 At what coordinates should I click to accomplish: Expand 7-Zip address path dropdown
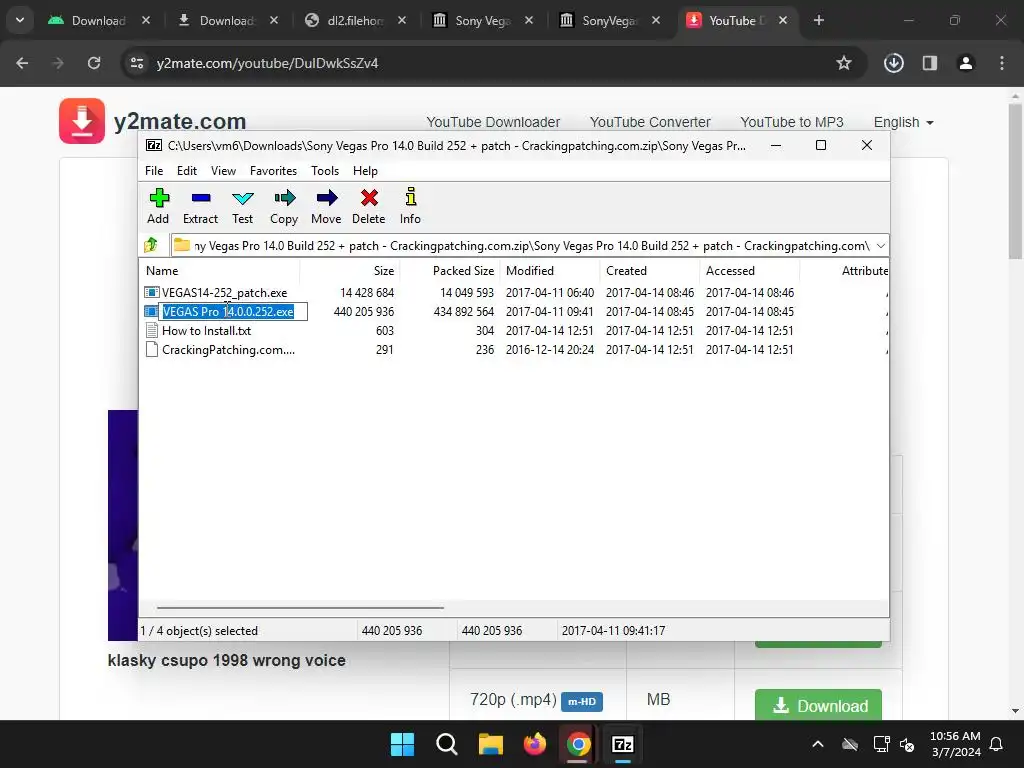(881, 246)
